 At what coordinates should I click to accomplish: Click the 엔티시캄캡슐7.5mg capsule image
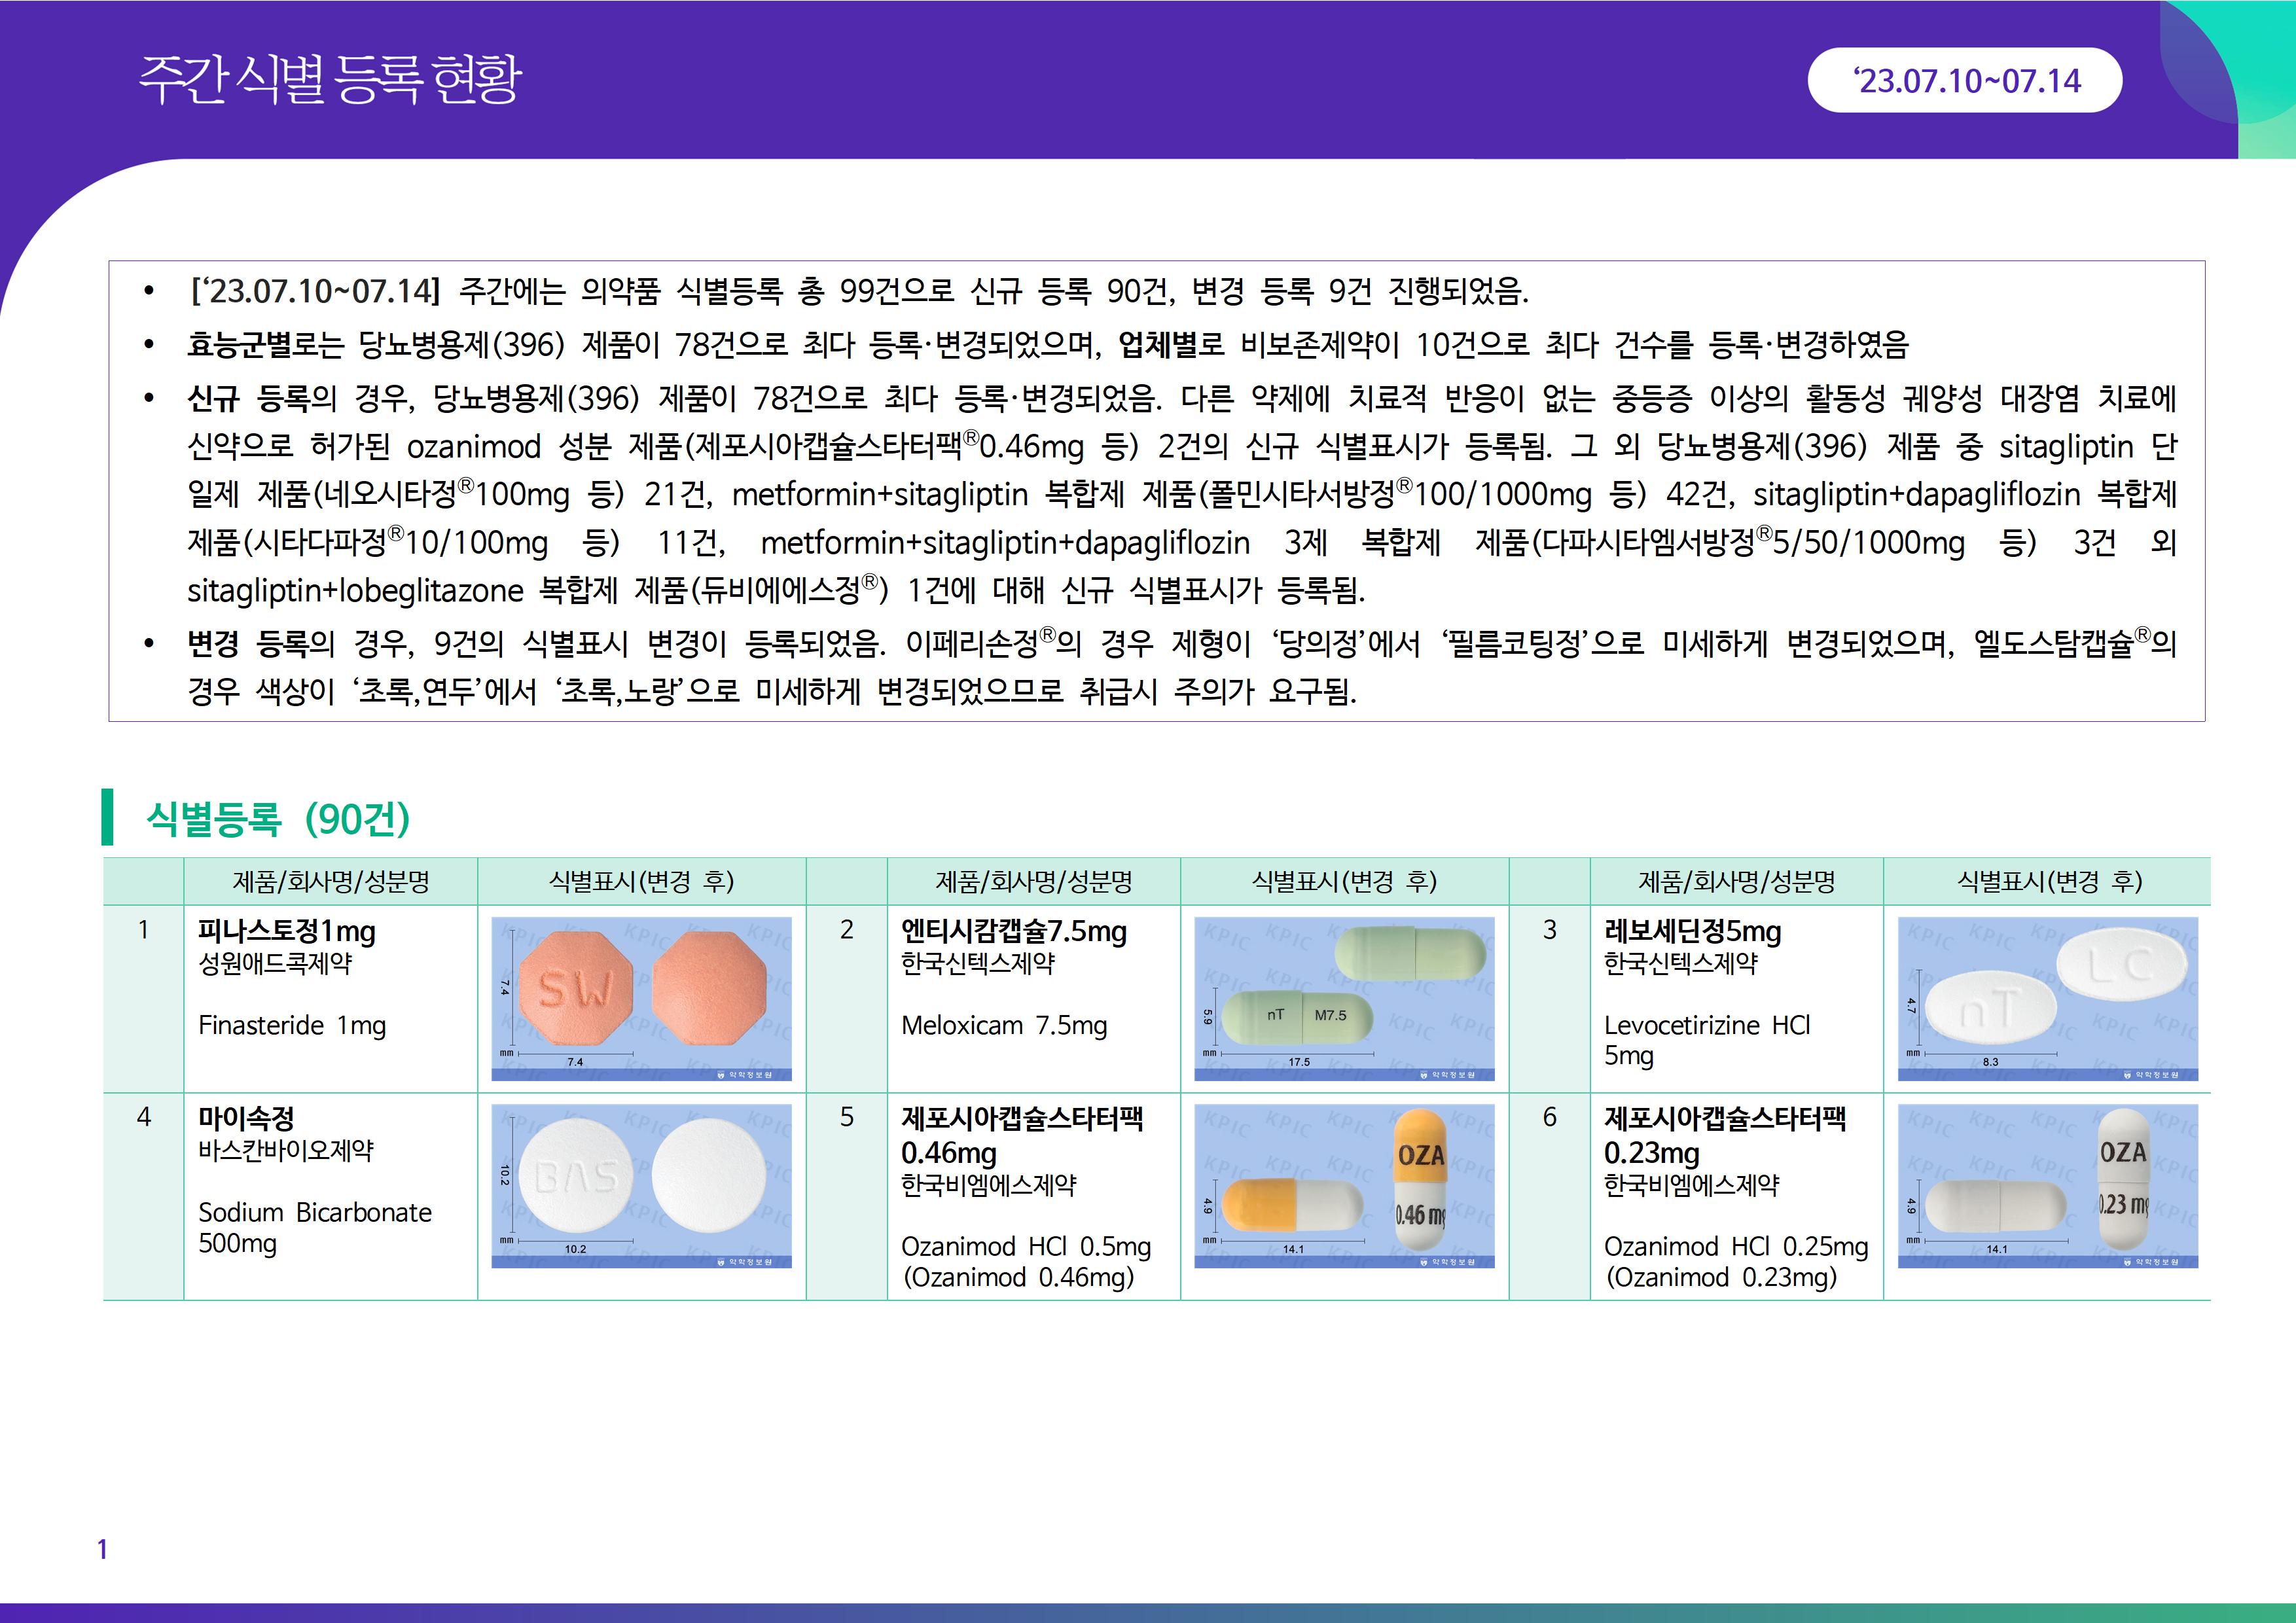[x=1344, y=998]
